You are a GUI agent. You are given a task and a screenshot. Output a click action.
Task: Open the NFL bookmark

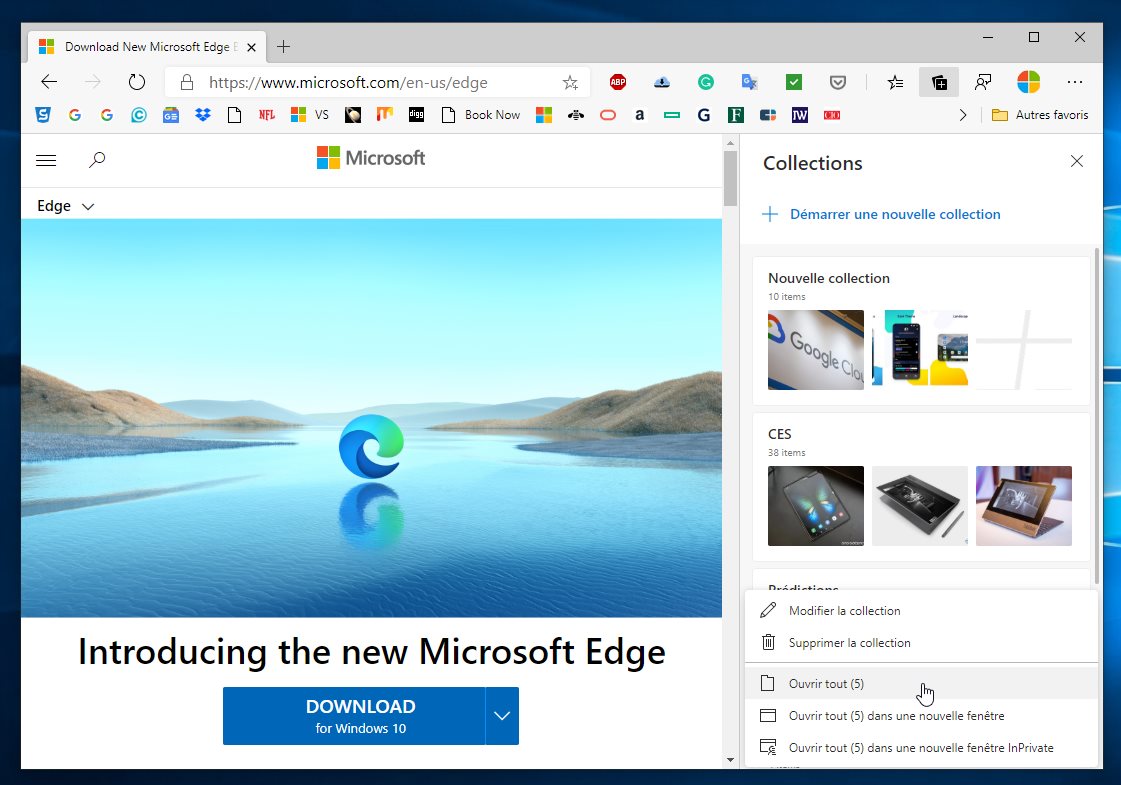[267, 114]
